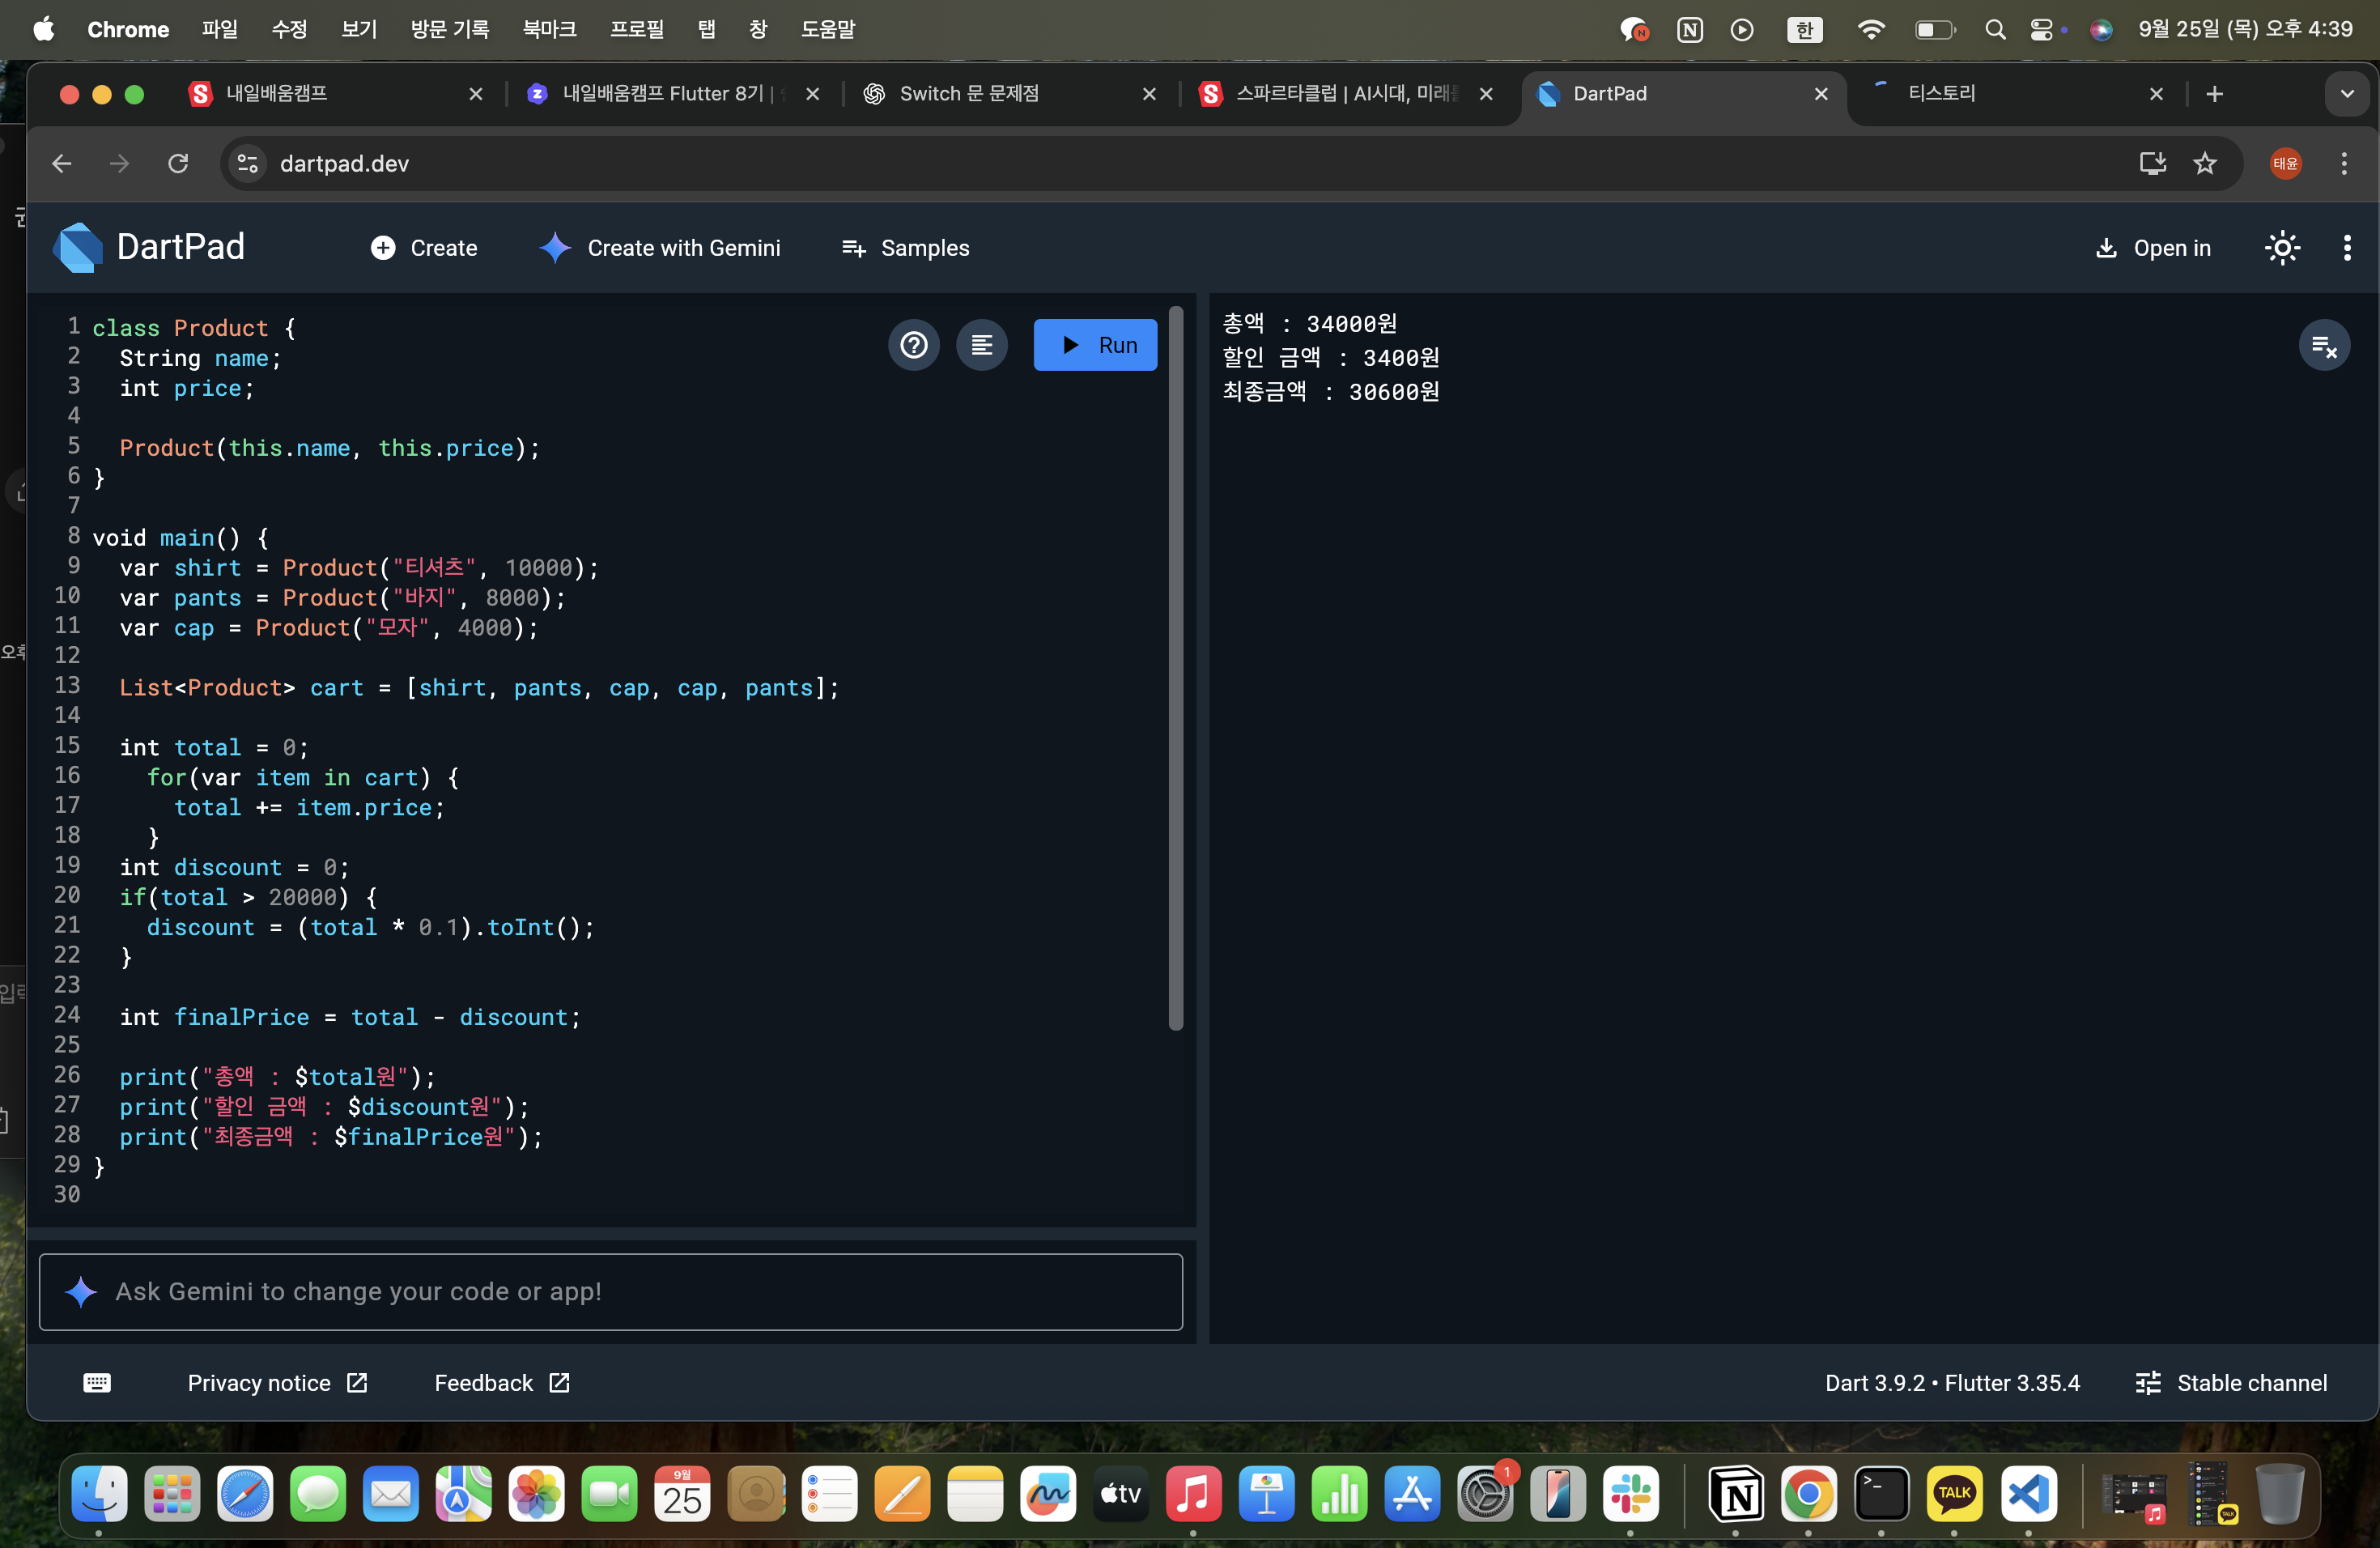Focus the Ask Gemini prompt field
2380x1548 pixels.
pos(610,1292)
